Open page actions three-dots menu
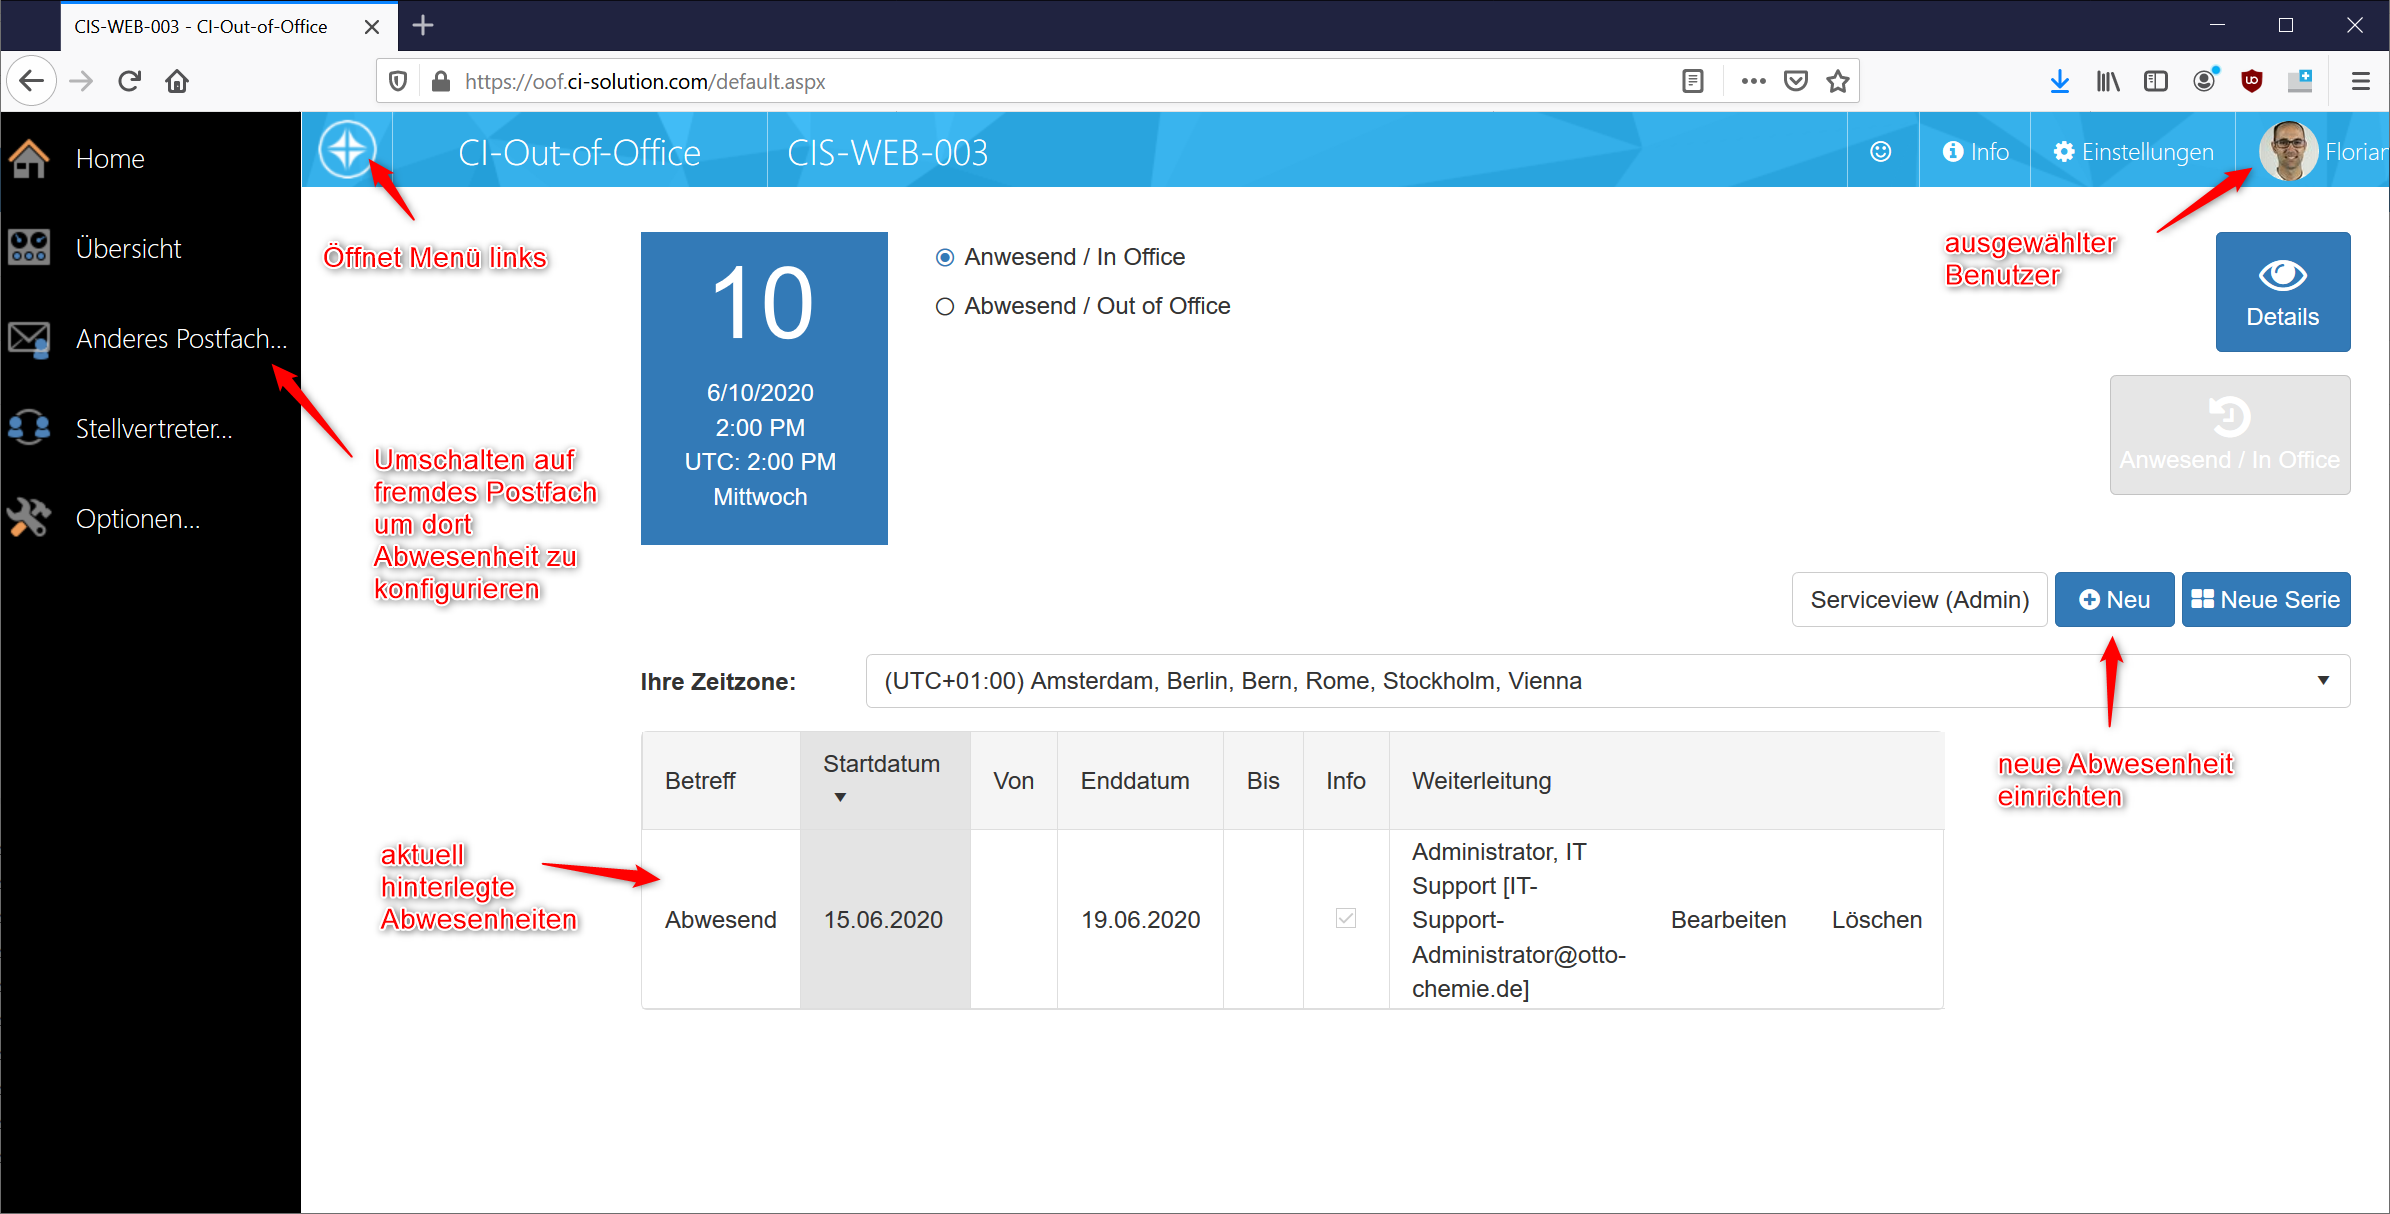The height and width of the screenshot is (1214, 2390). click(x=1753, y=81)
